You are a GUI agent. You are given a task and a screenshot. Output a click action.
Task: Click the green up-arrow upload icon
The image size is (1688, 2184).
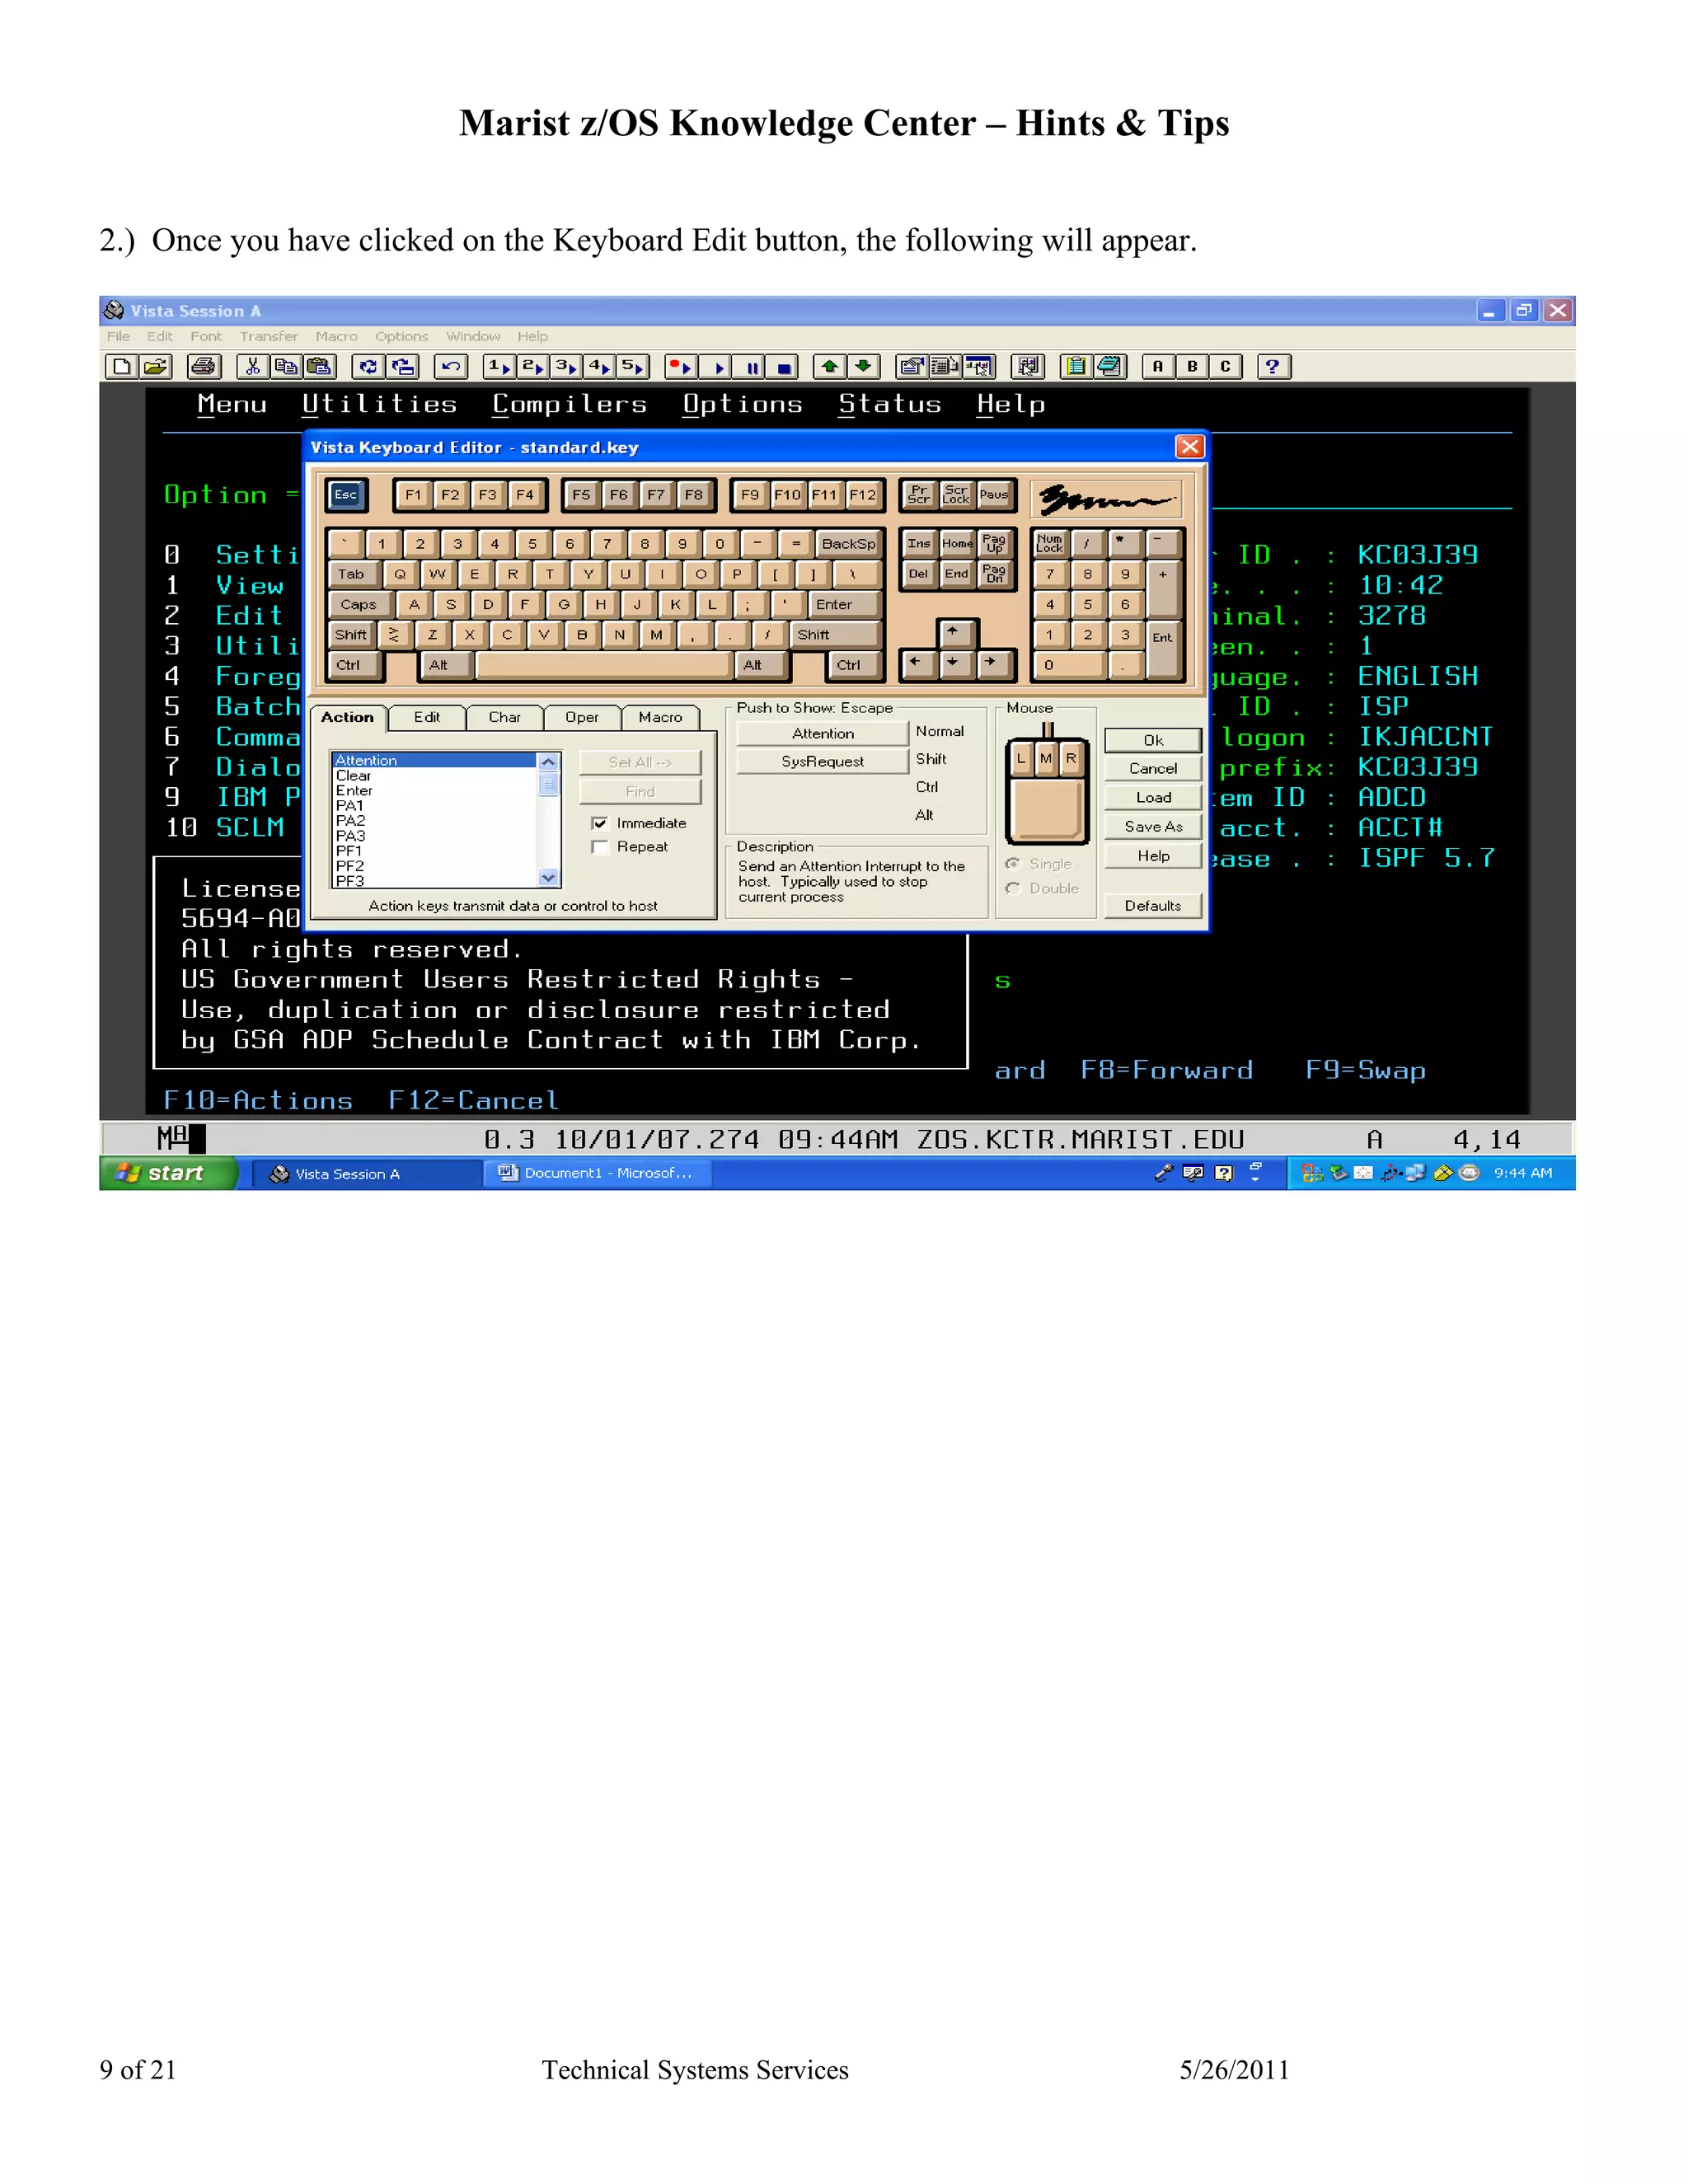click(x=829, y=367)
